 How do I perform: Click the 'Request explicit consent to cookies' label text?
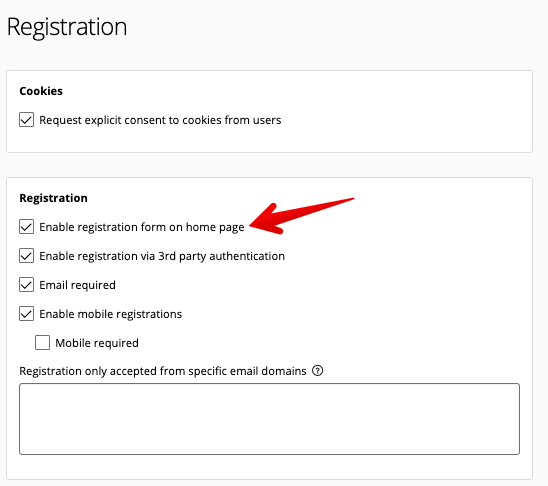(x=160, y=120)
